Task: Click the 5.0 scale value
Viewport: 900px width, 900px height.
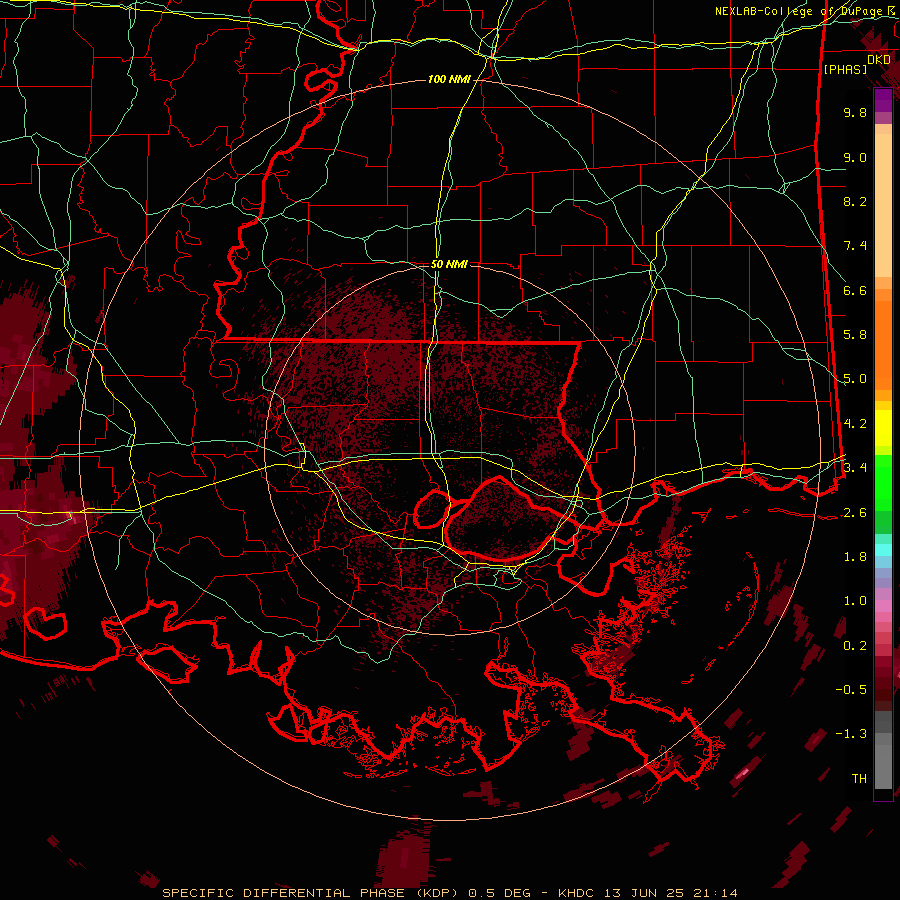Action: point(855,379)
